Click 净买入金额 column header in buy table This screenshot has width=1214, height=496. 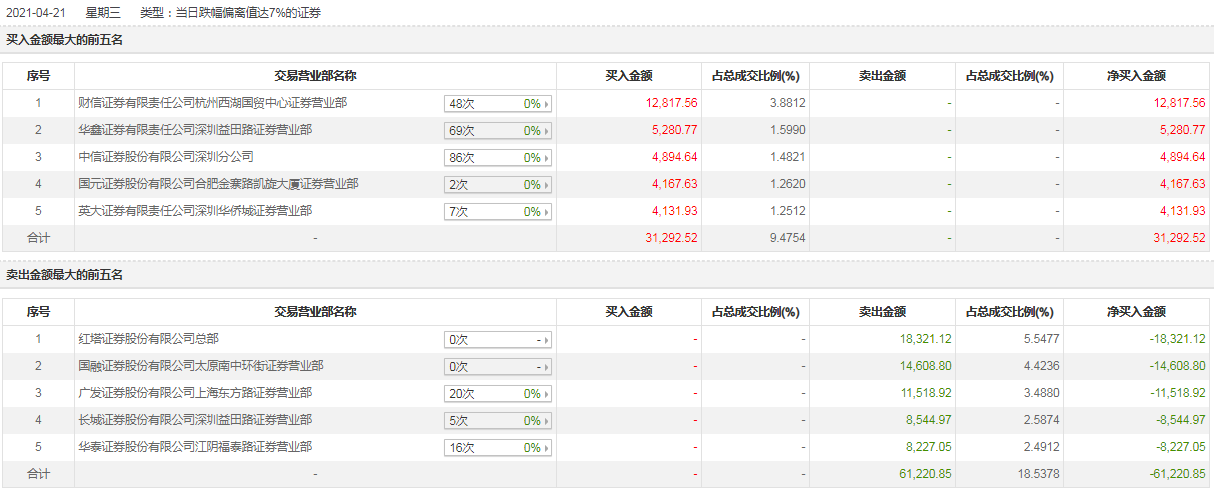click(x=1136, y=75)
